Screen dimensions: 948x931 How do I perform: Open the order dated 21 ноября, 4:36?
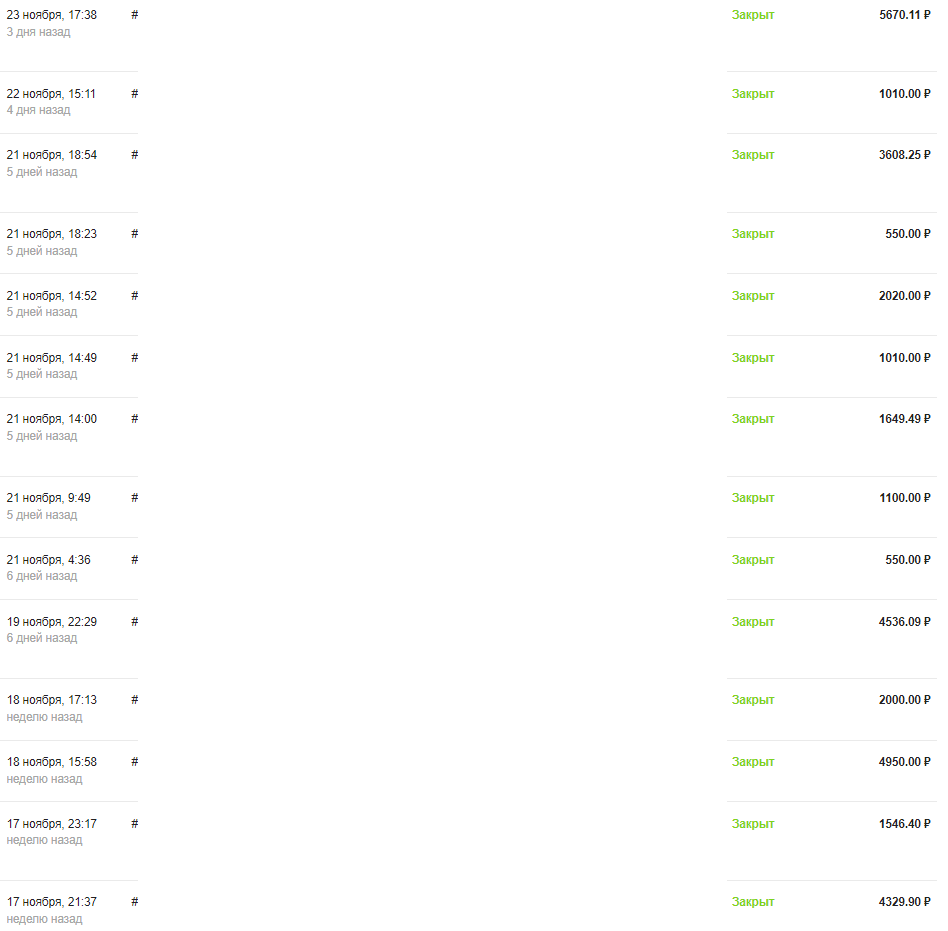click(x=48, y=560)
